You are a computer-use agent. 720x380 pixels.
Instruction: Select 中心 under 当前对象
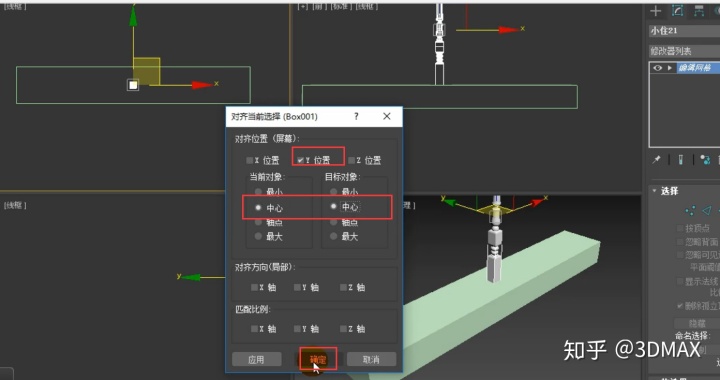pos(258,207)
